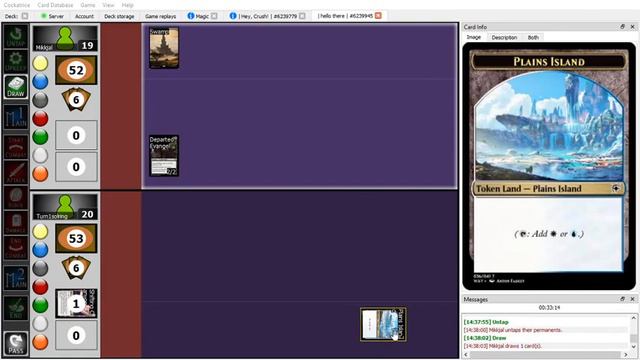The width and height of the screenshot is (640, 360).
Task: Close the Messages panel
Action: pyautogui.click(x=632, y=299)
